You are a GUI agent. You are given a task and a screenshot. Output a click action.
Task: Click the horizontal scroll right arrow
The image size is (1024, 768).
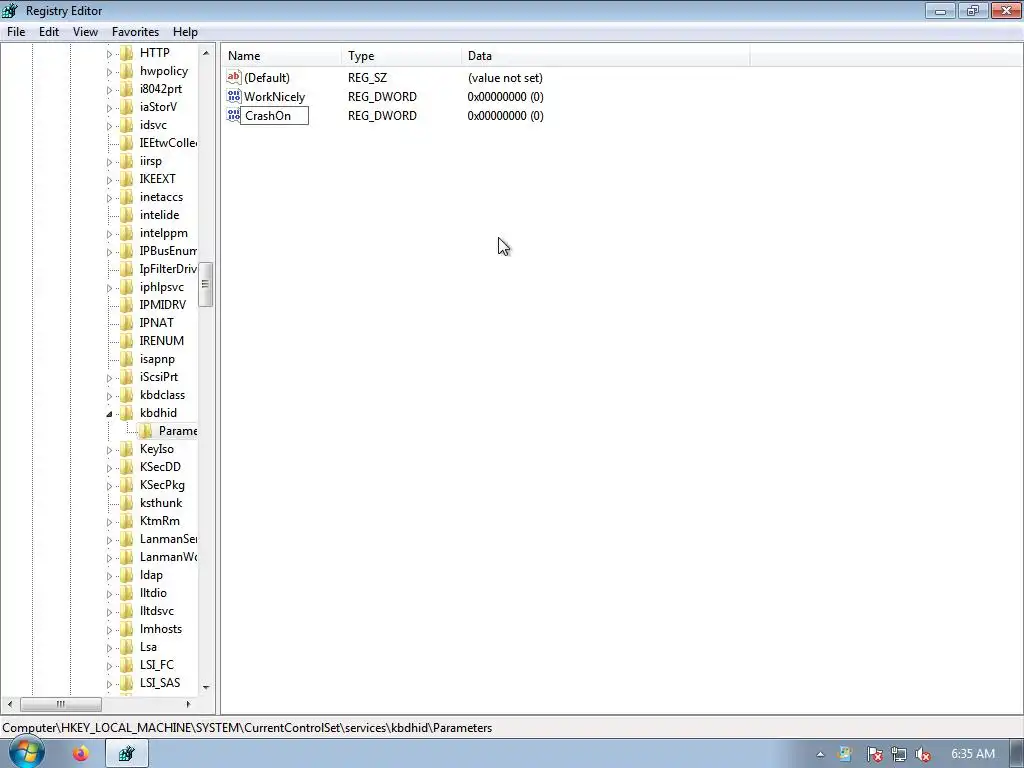click(x=189, y=704)
